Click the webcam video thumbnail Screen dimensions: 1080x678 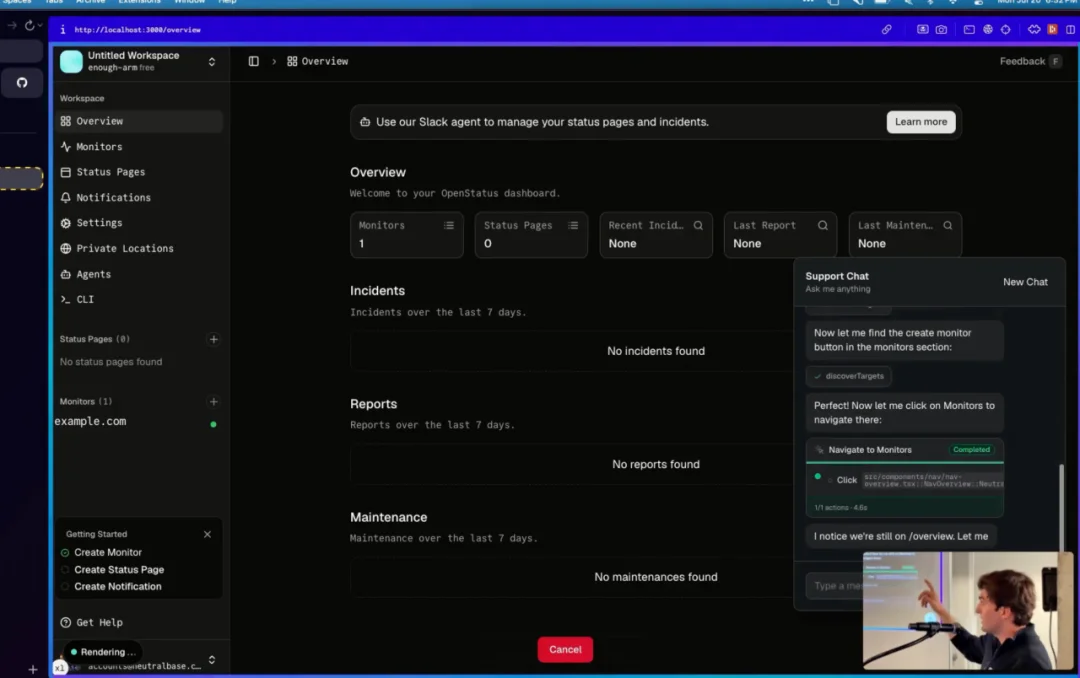968,610
